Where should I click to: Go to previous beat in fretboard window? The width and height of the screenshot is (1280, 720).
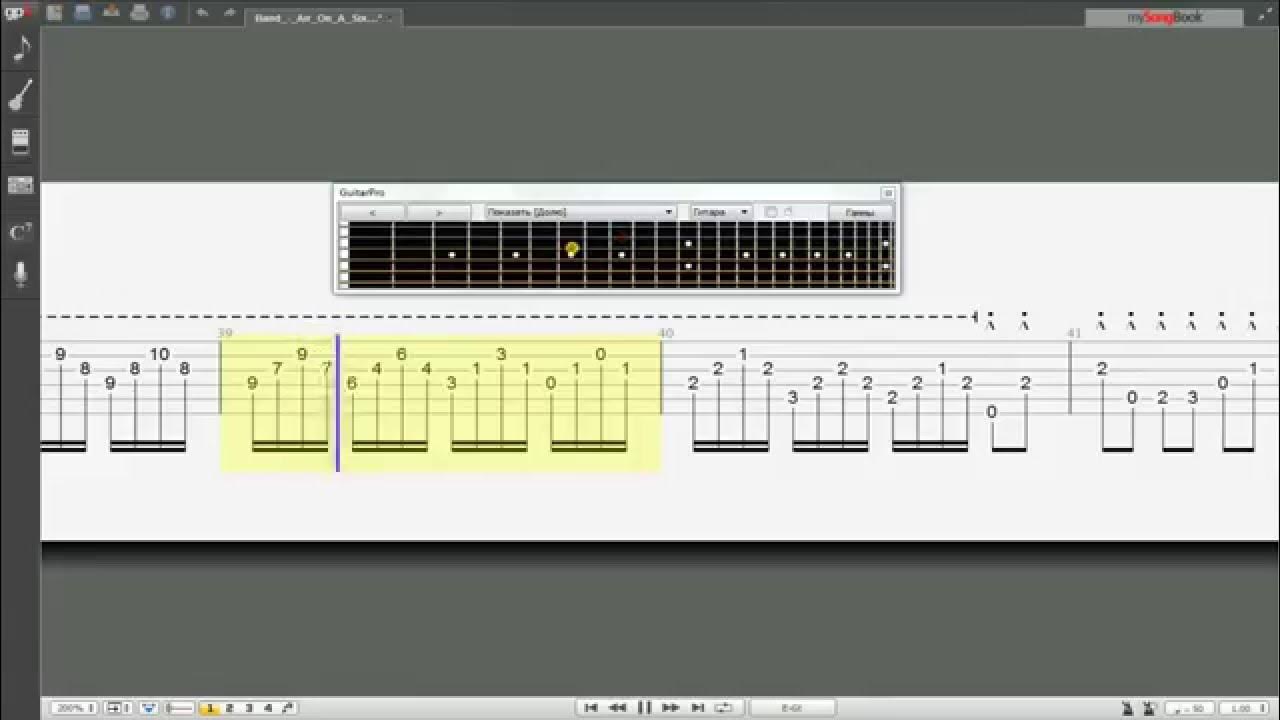pos(372,213)
